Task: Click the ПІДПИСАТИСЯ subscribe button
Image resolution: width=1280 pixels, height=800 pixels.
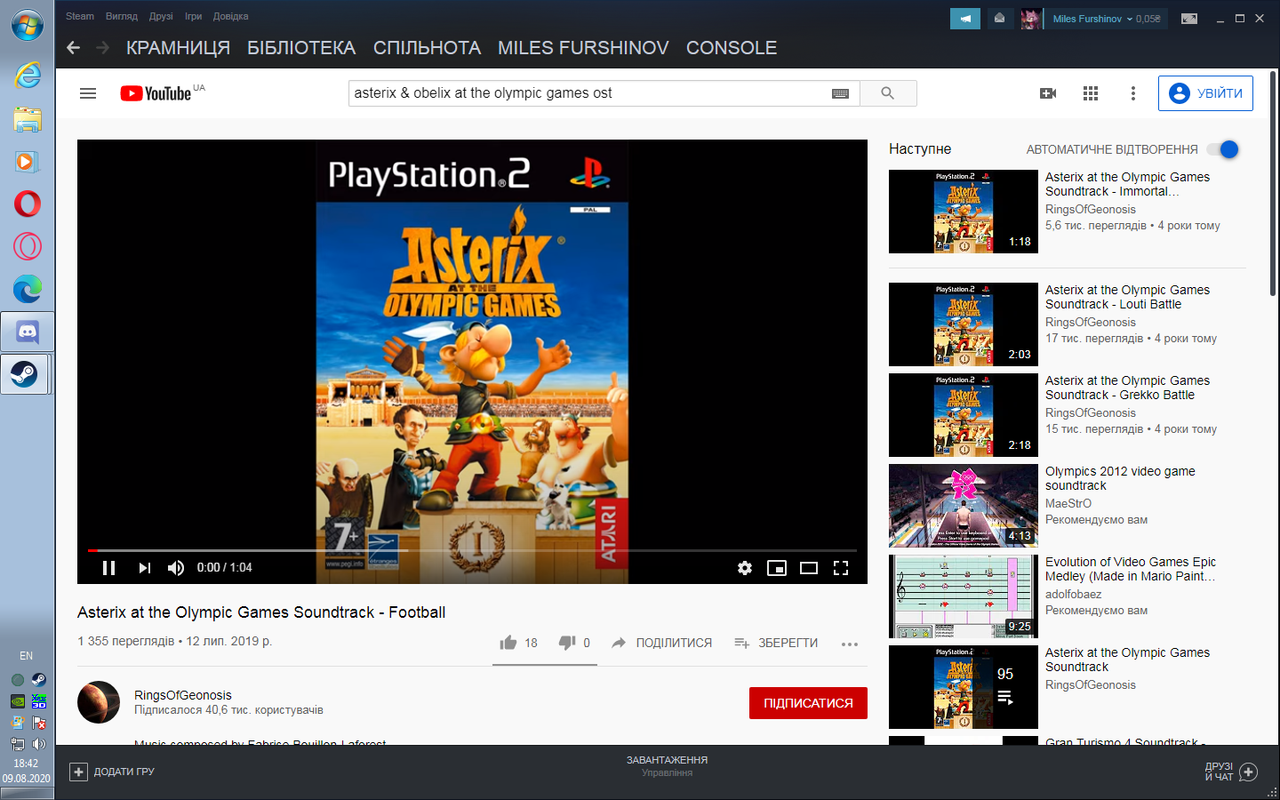Action: tap(808, 703)
